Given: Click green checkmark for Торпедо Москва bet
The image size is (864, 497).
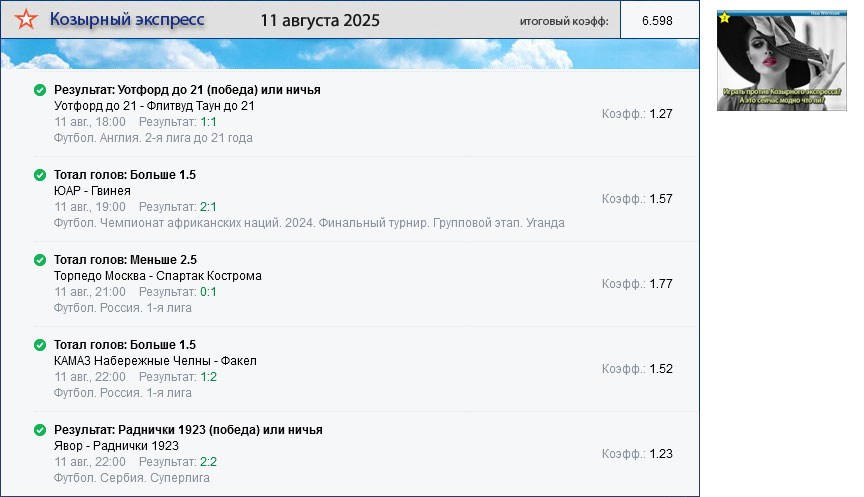Looking at the screenshot, I should tap(40, 260).
